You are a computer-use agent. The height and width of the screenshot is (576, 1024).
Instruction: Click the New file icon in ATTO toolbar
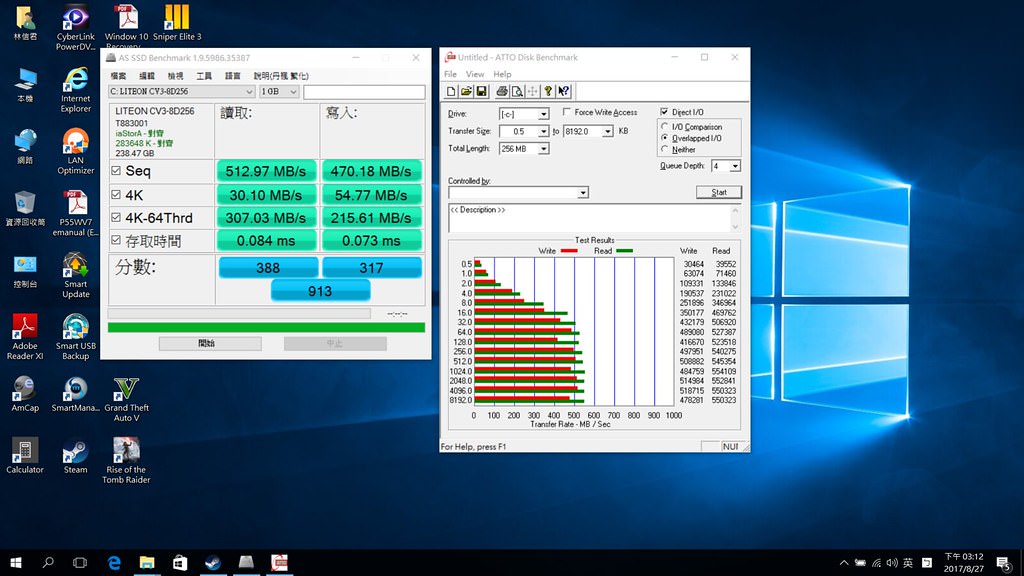451,91
